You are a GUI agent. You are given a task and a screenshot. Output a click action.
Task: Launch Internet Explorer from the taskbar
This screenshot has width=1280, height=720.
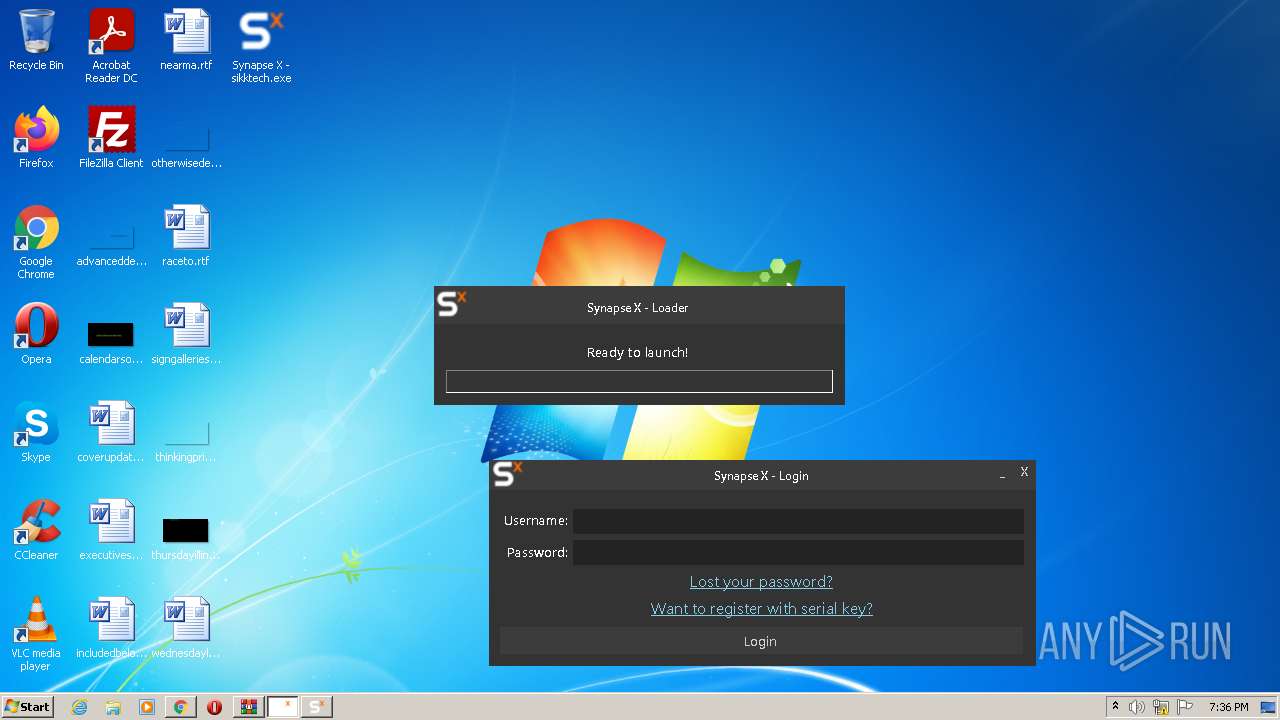click(80, 707)
